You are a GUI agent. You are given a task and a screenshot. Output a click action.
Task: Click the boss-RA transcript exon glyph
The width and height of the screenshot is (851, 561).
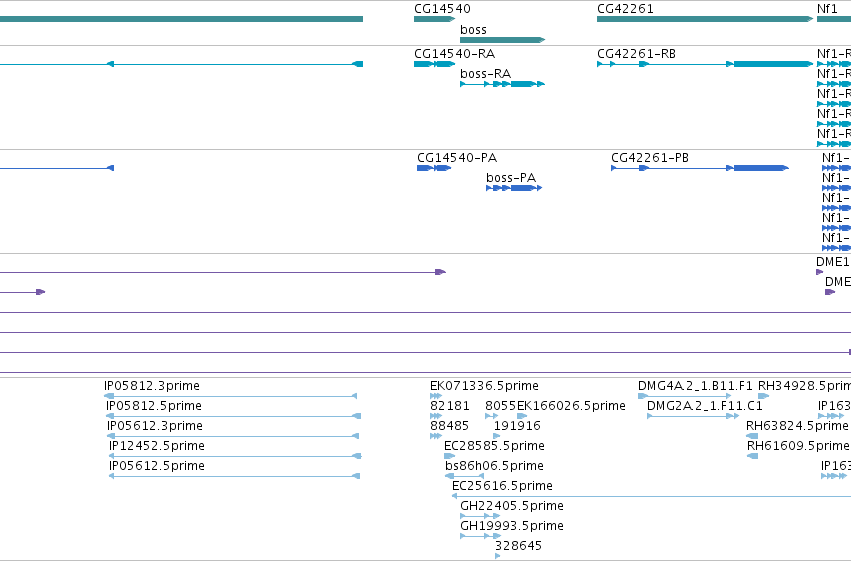click(522, 84)
